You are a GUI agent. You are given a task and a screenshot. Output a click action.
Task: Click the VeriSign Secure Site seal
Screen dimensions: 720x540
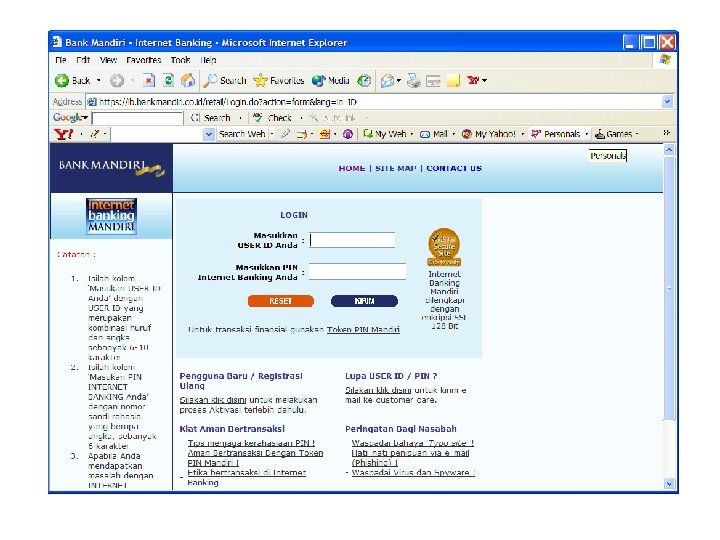[x=444, y=247]
